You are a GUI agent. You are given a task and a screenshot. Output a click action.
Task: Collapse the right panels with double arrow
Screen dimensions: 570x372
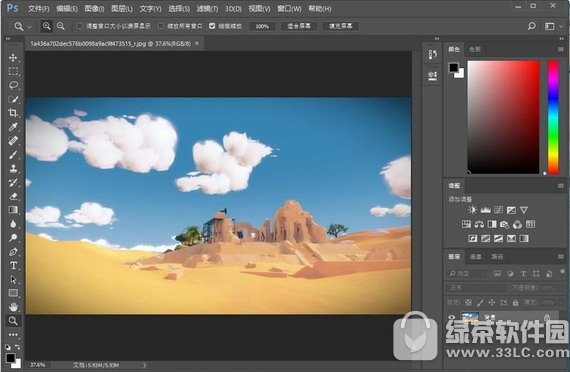(x=561, y=39)
